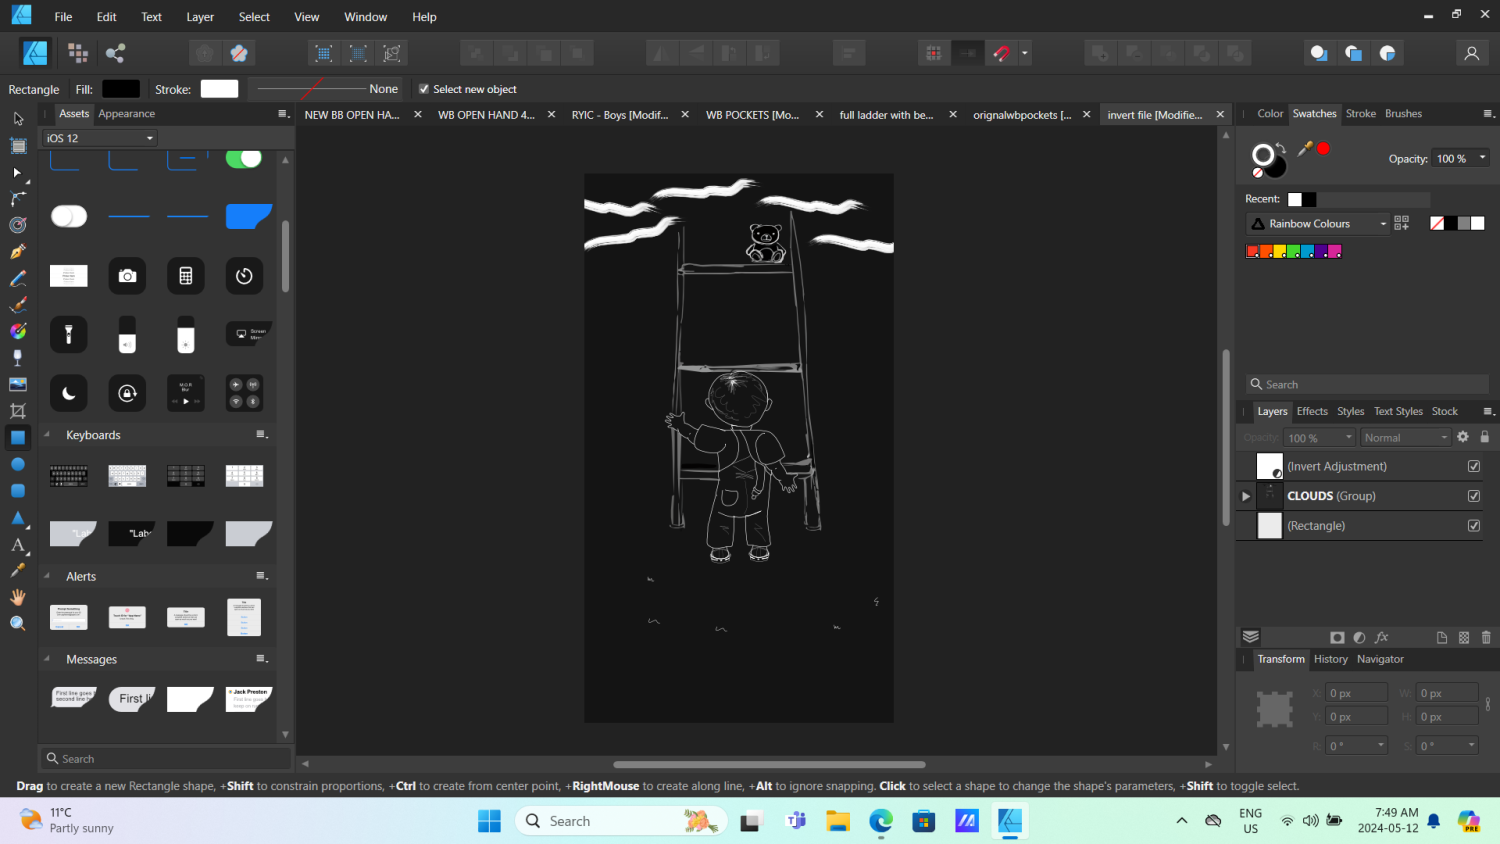Click the layer effects fx icon

coord(1382,637)
